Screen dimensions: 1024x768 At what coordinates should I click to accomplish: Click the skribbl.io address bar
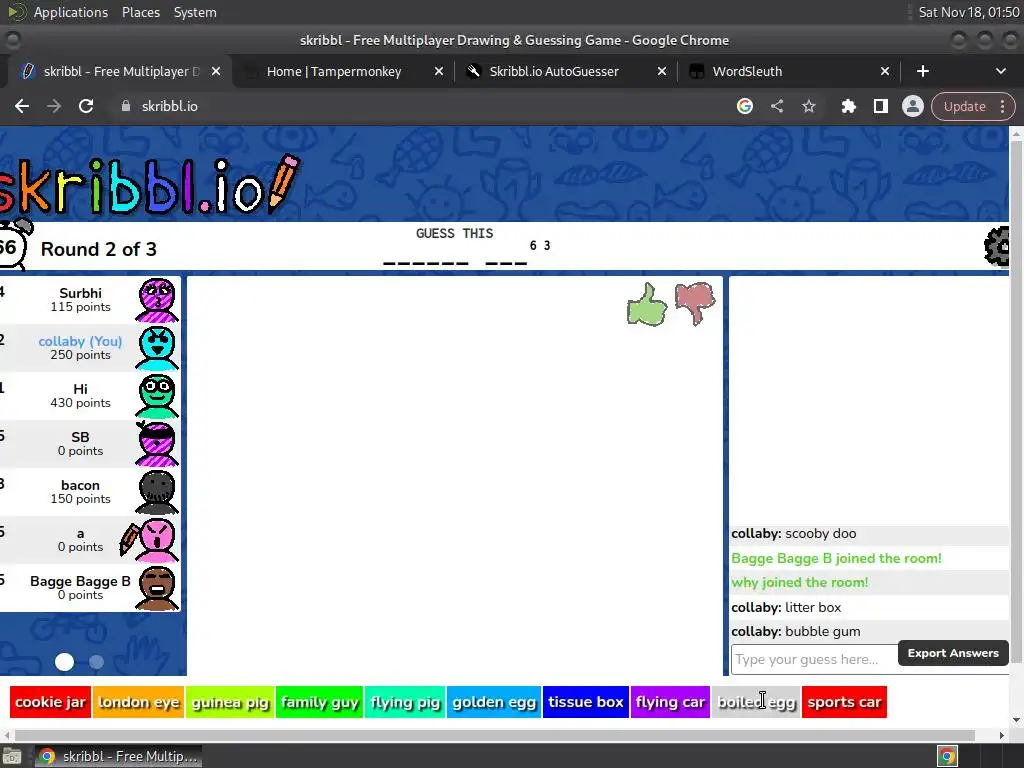pyautogui.click(x=418, y=106)
